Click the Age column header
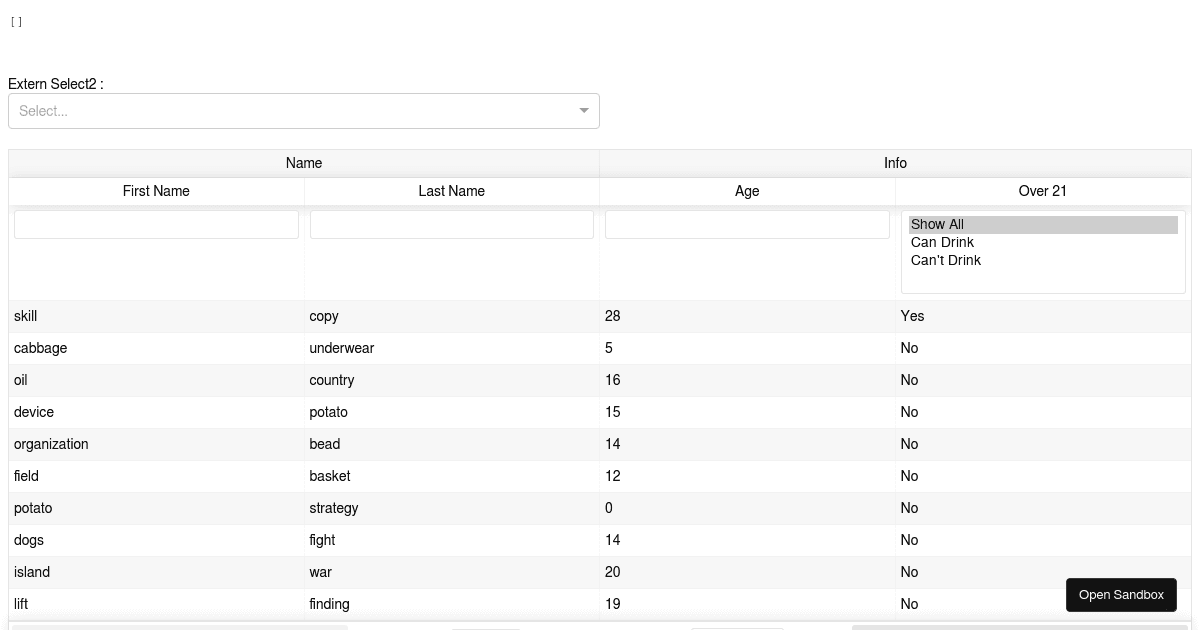 tap(747, 191)
